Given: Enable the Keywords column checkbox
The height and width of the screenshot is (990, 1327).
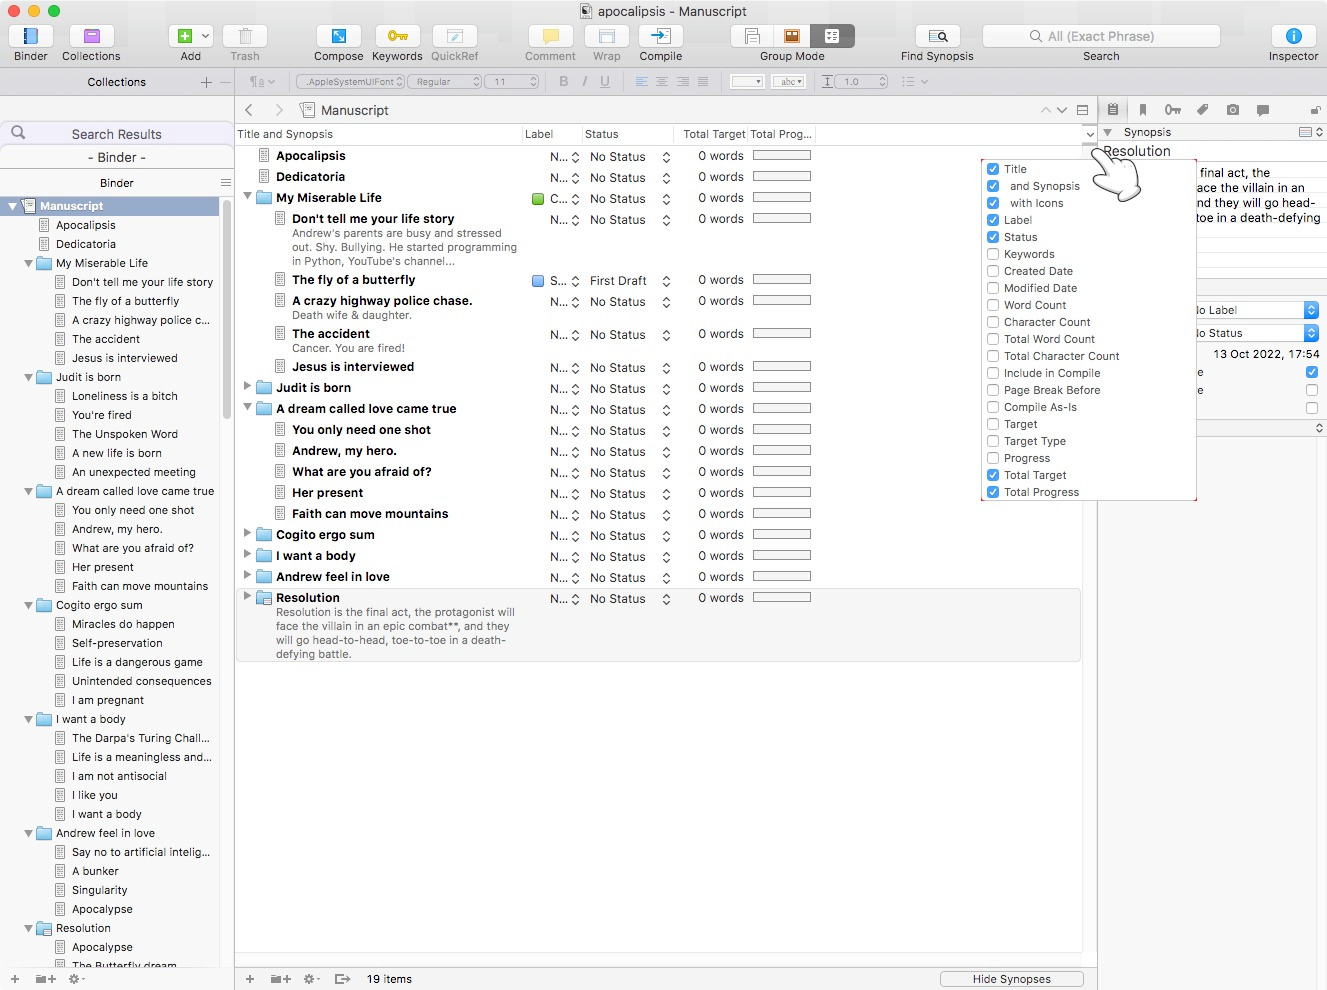Looking at the screenshot, I should coord(993,254).
